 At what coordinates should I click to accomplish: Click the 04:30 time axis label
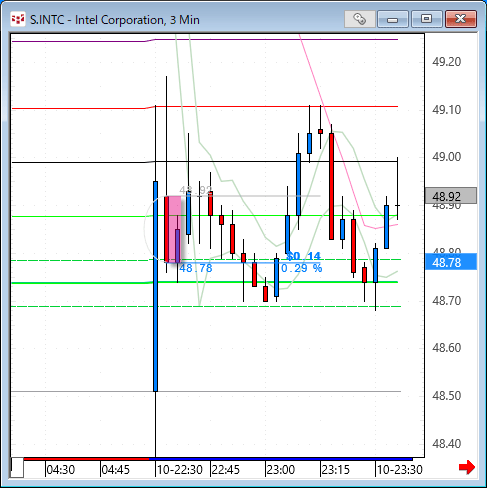coord(61,470)
